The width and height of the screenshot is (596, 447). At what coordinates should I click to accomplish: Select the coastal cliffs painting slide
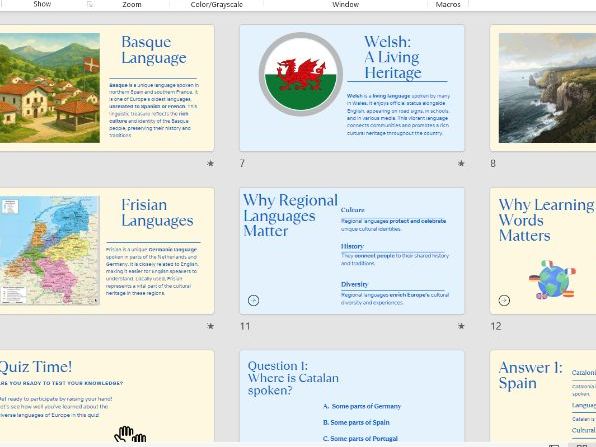tap(543, 88)
